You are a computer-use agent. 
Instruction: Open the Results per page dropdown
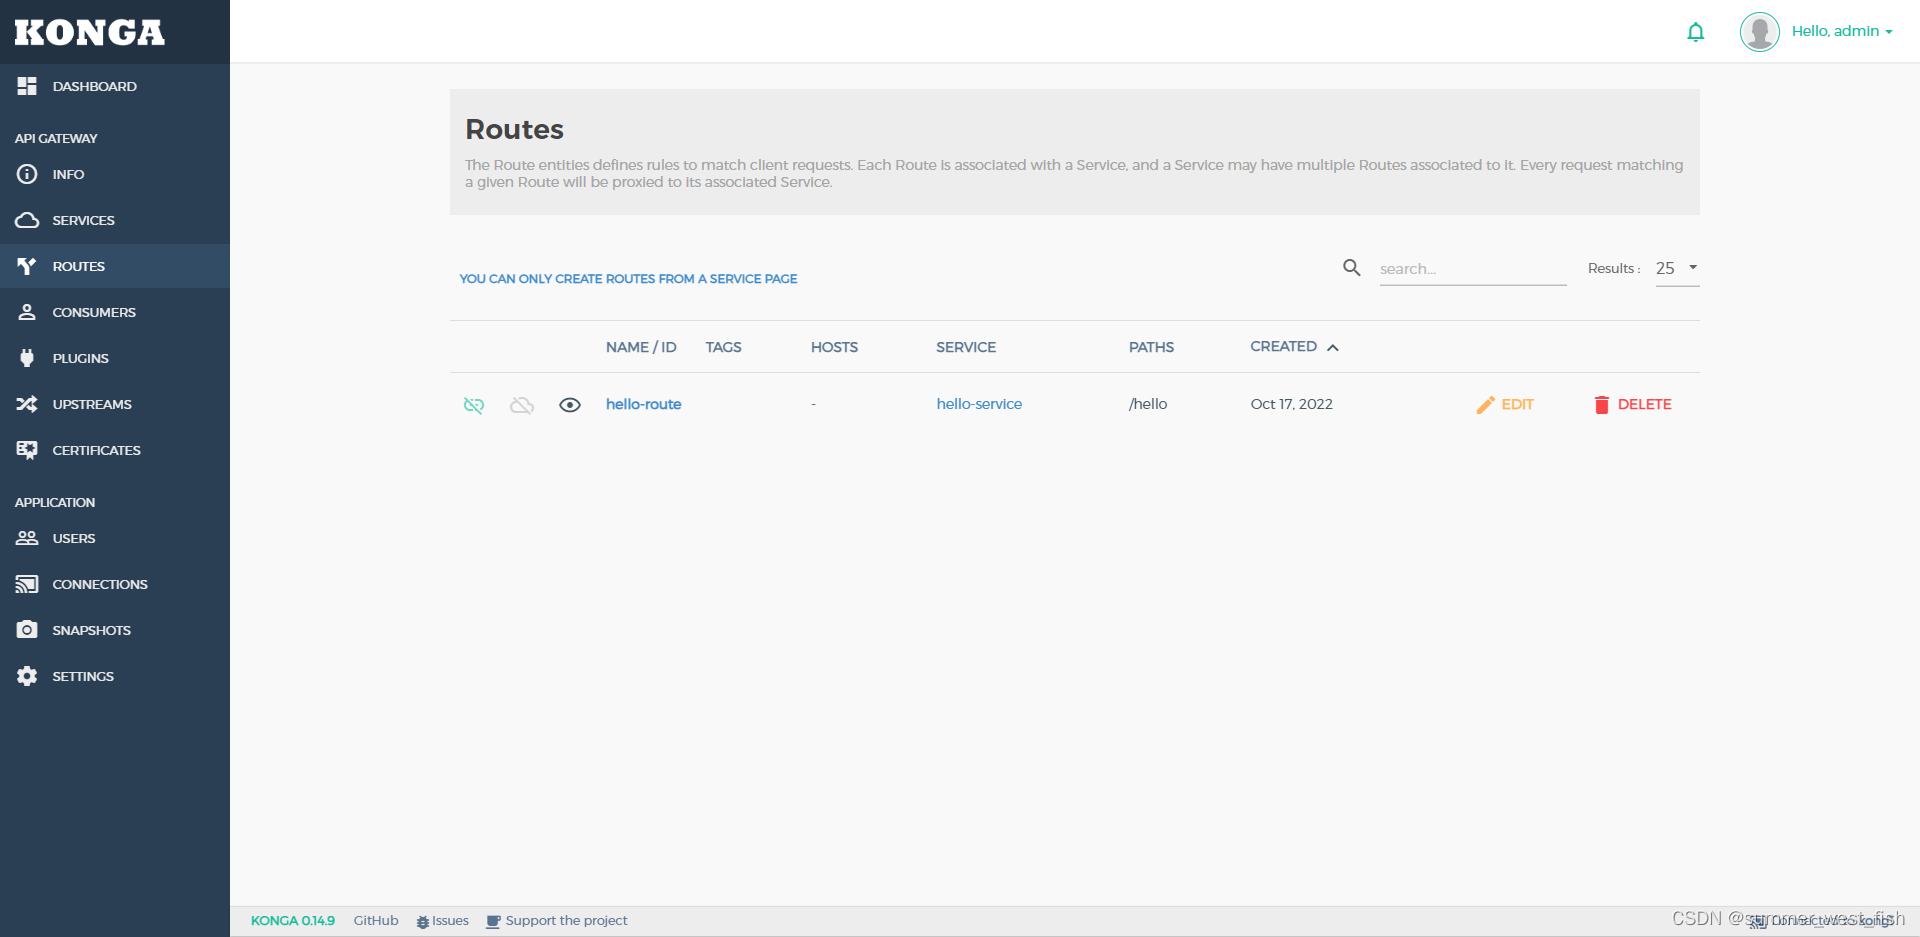(1675, 268)
